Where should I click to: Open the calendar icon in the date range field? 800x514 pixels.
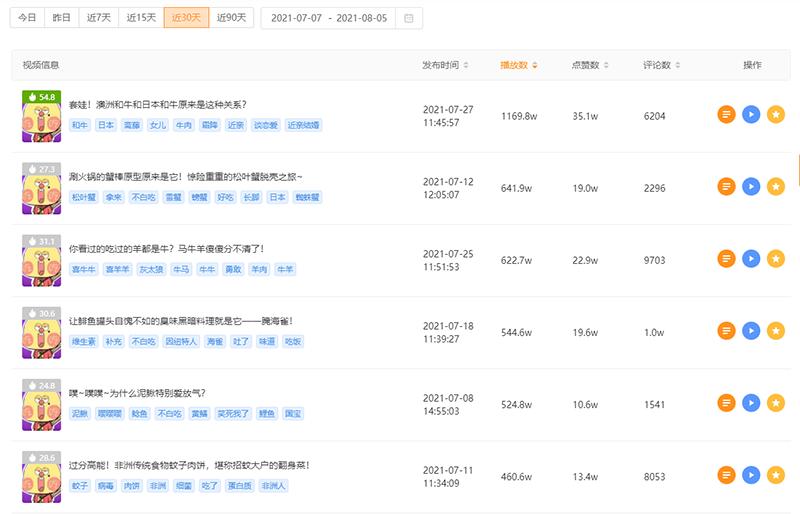click(409, 18)
